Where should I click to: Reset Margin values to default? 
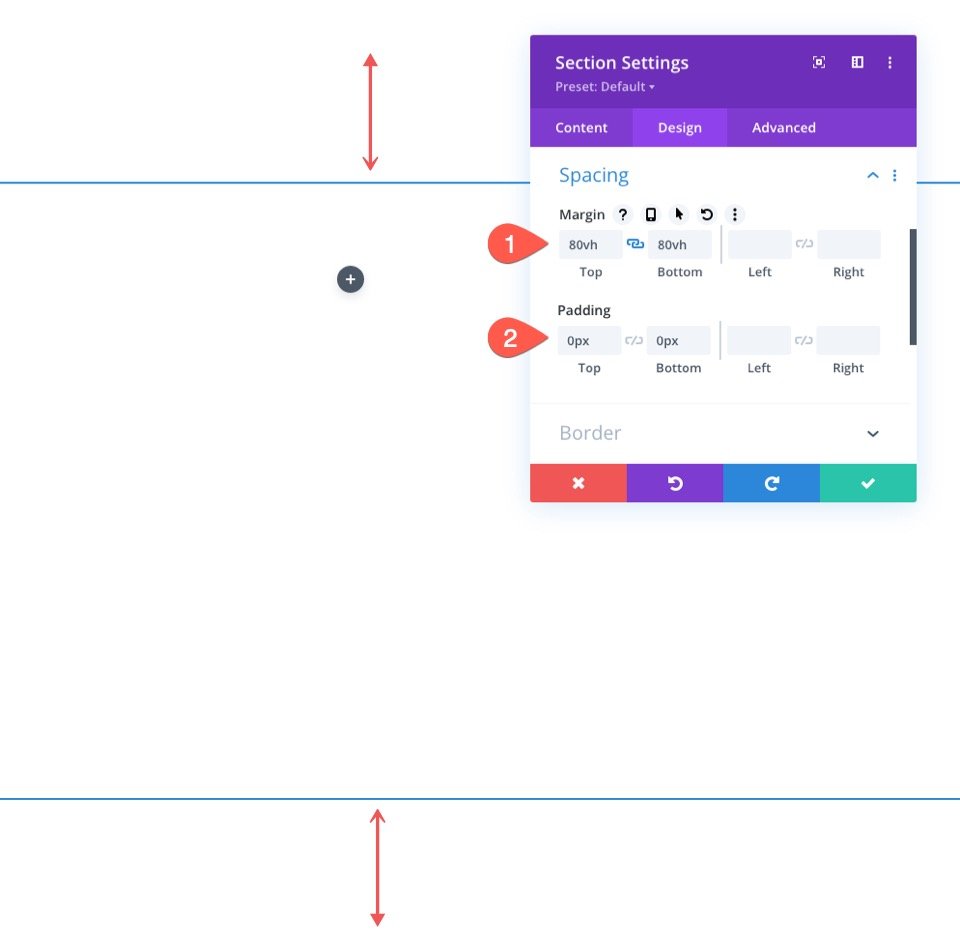707,214
